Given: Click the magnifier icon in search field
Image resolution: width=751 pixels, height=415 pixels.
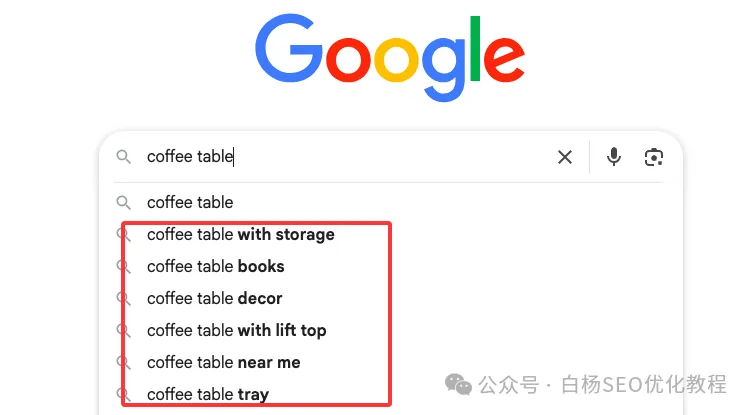Looking at the screenshot, I should [x=124, y=157].
